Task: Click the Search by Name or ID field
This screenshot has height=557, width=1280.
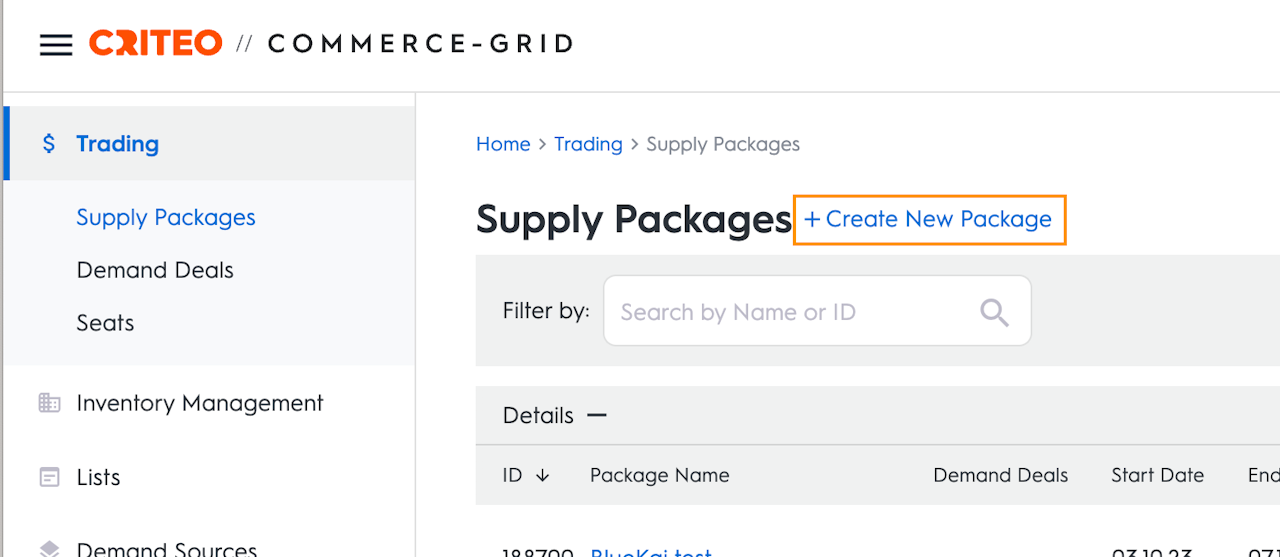Action: click(790, 312)
